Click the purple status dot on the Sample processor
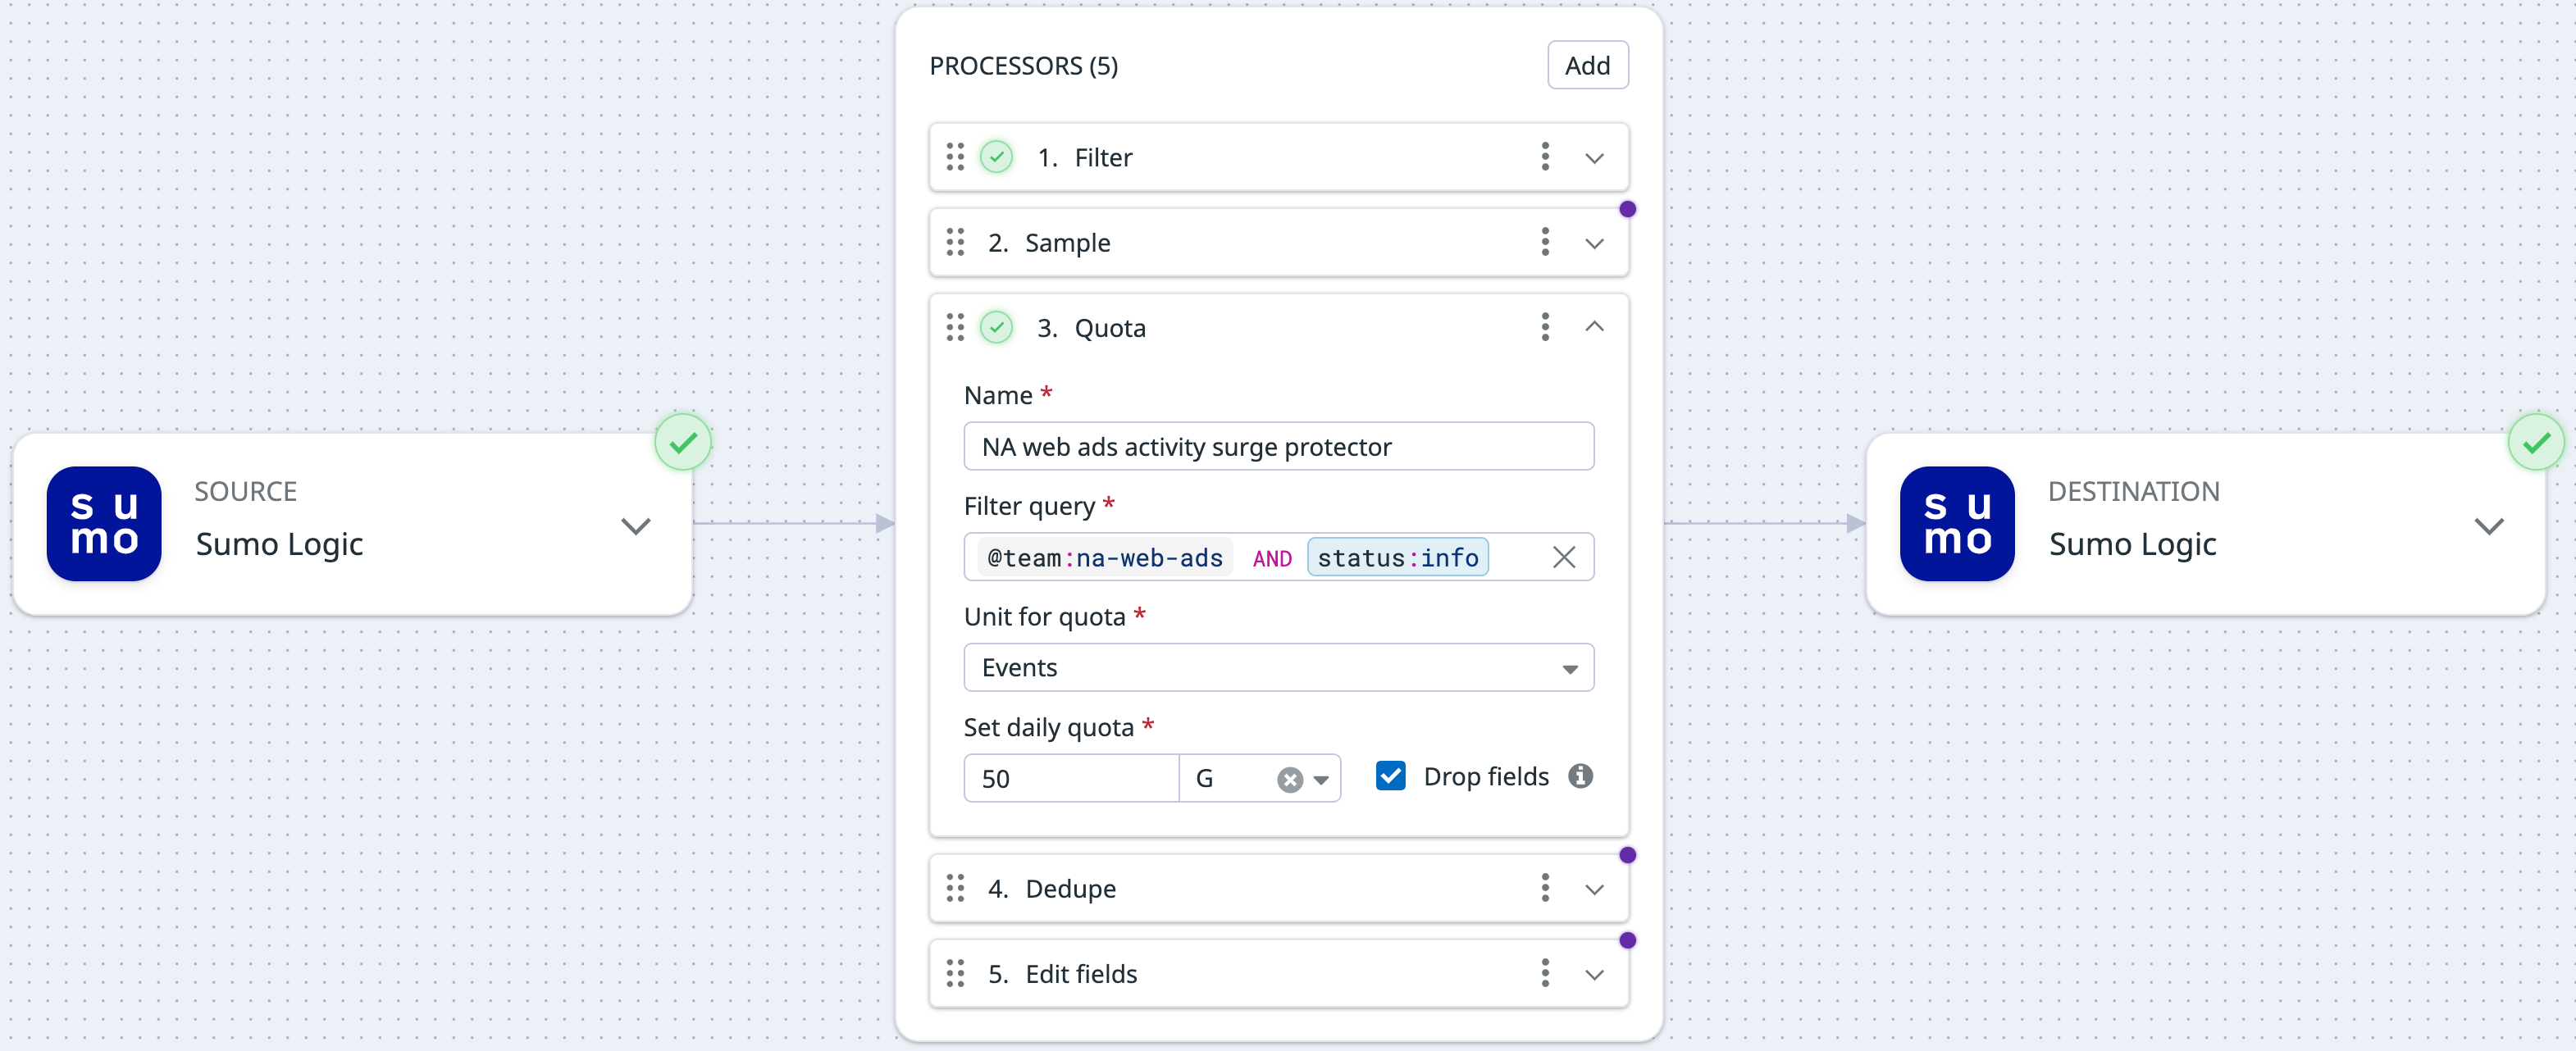The image size is (2576, 1051). (x=1628, y=208)
